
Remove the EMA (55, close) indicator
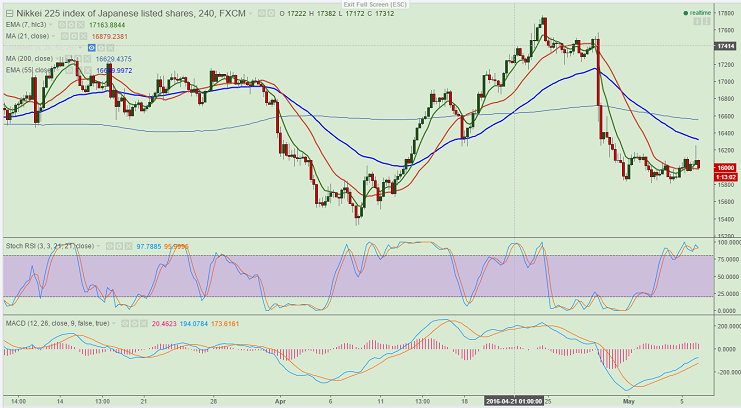88,70
